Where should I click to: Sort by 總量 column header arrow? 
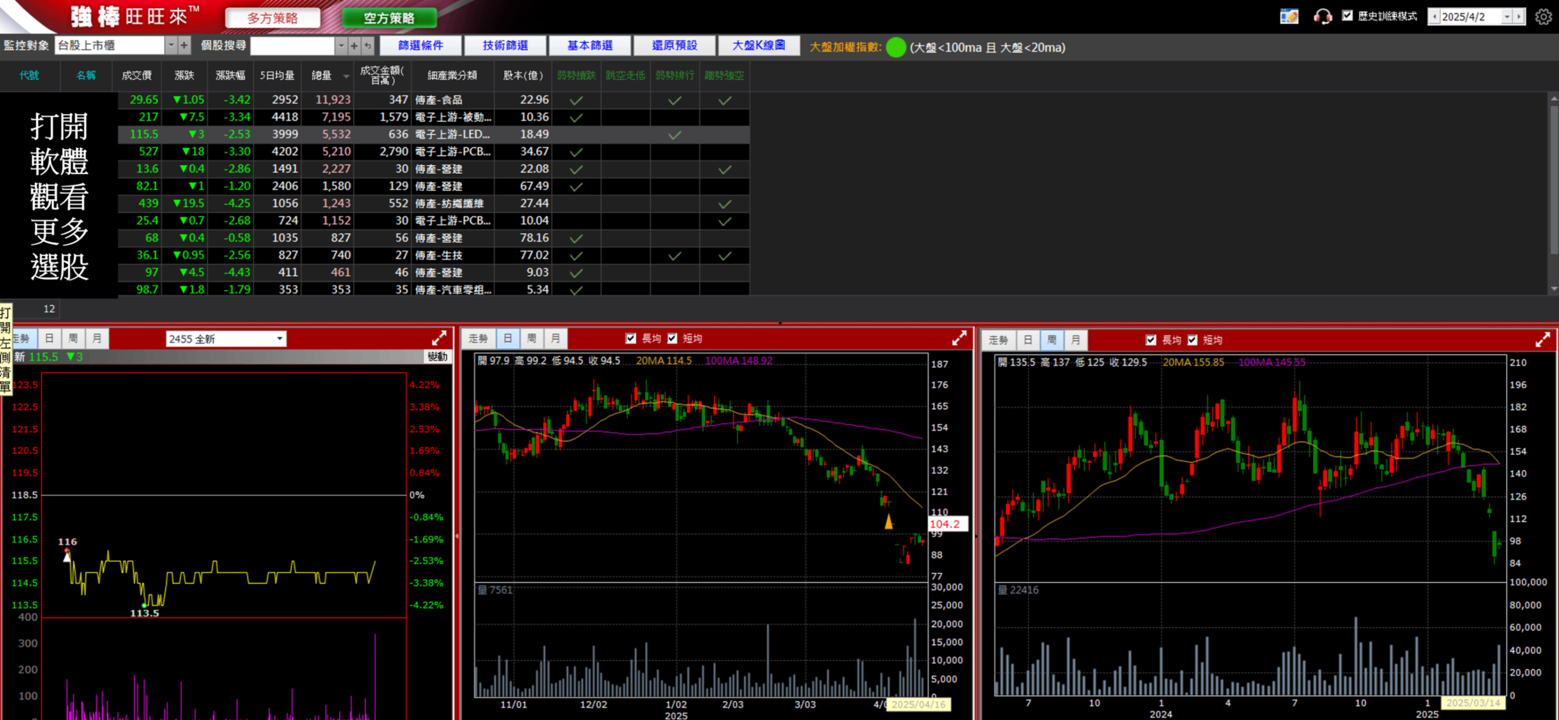347,76
